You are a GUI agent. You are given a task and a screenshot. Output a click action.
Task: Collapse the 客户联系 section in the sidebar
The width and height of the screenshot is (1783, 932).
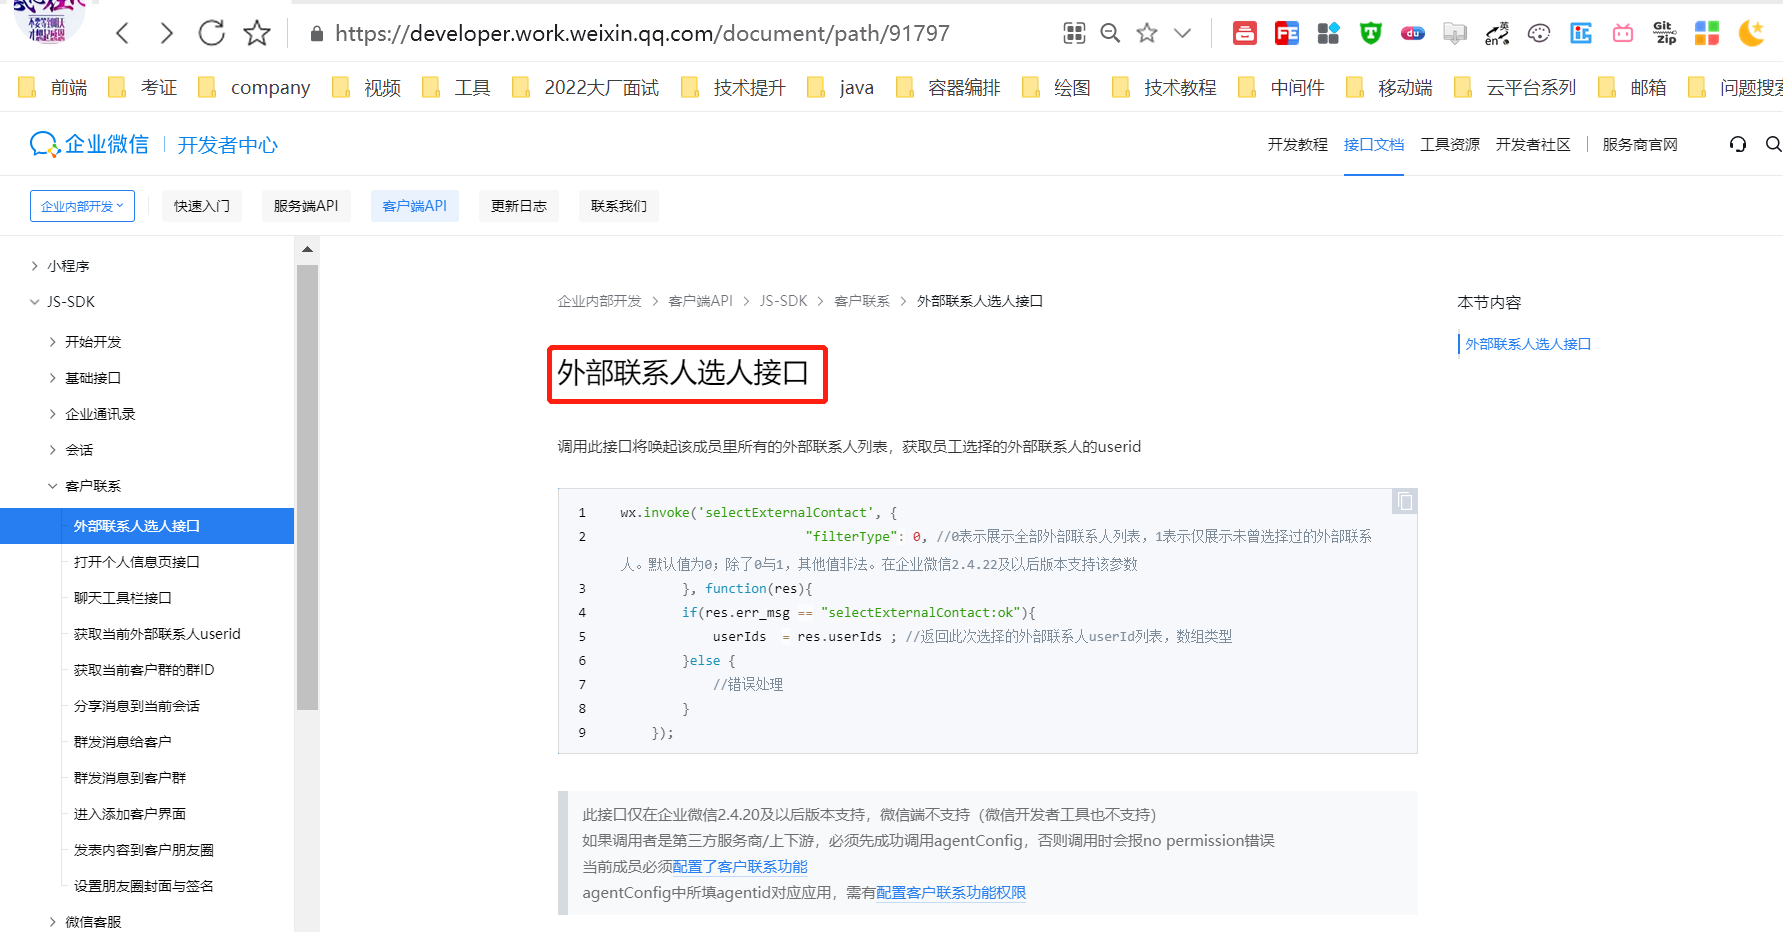click(x=95, y=485)
